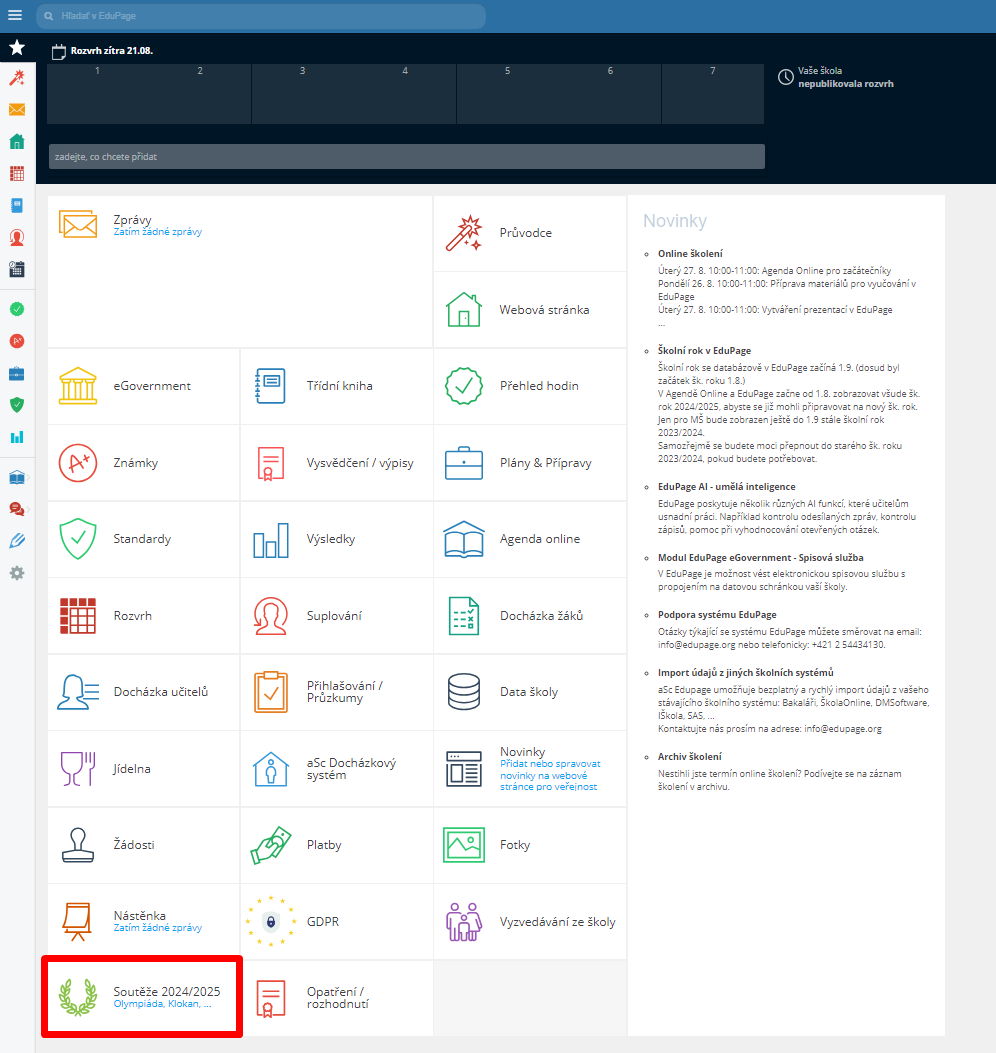Open the Nástěnka noticeboard tile

[x=143, y=922]
